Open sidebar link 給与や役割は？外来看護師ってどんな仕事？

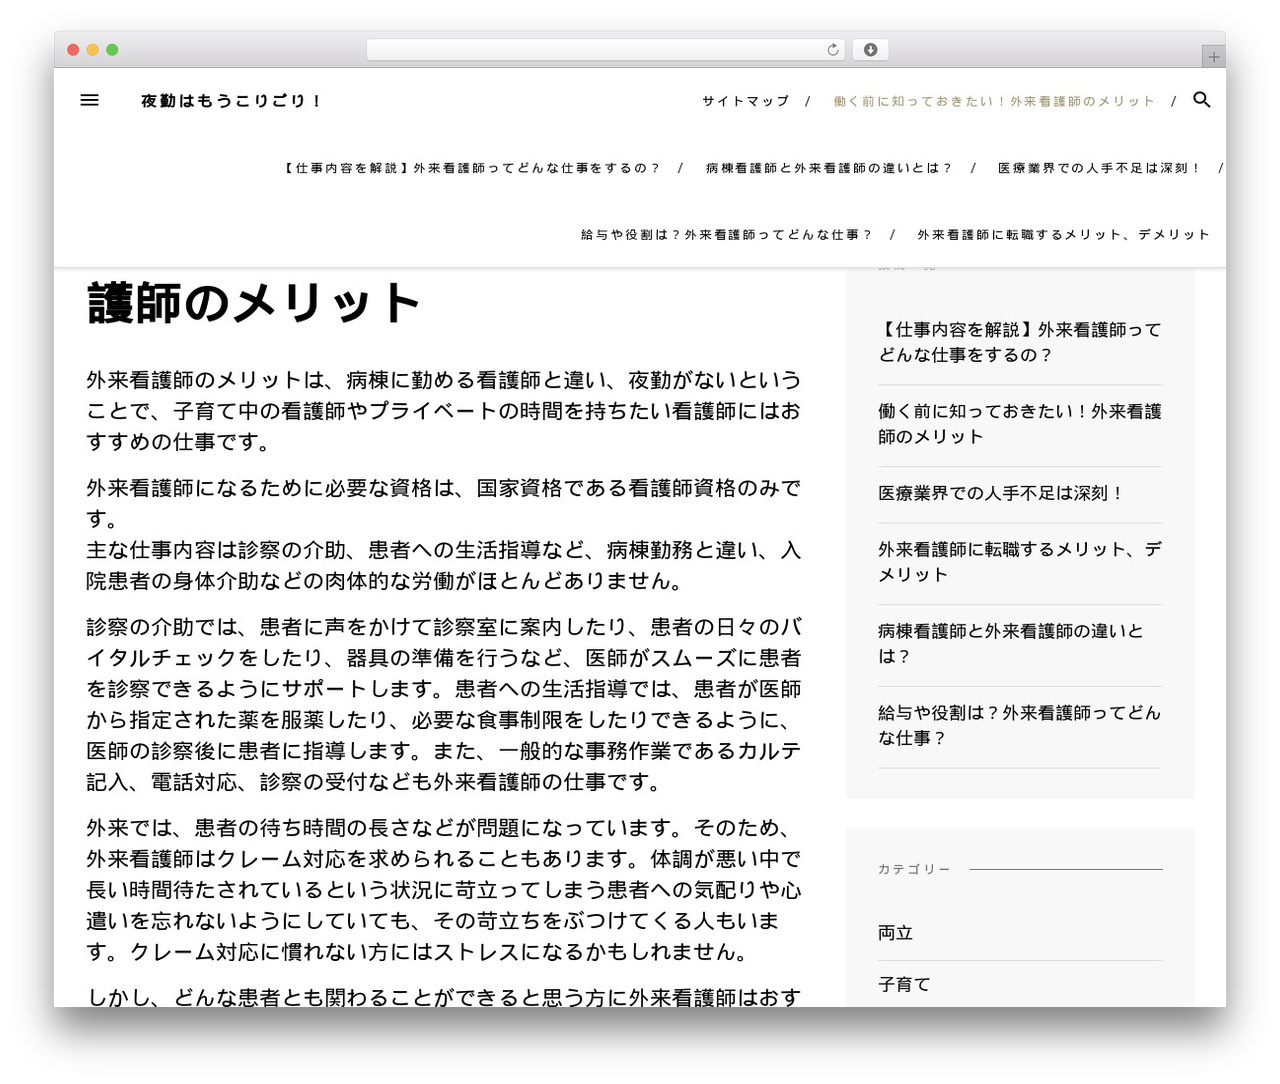coord(1020,725)
